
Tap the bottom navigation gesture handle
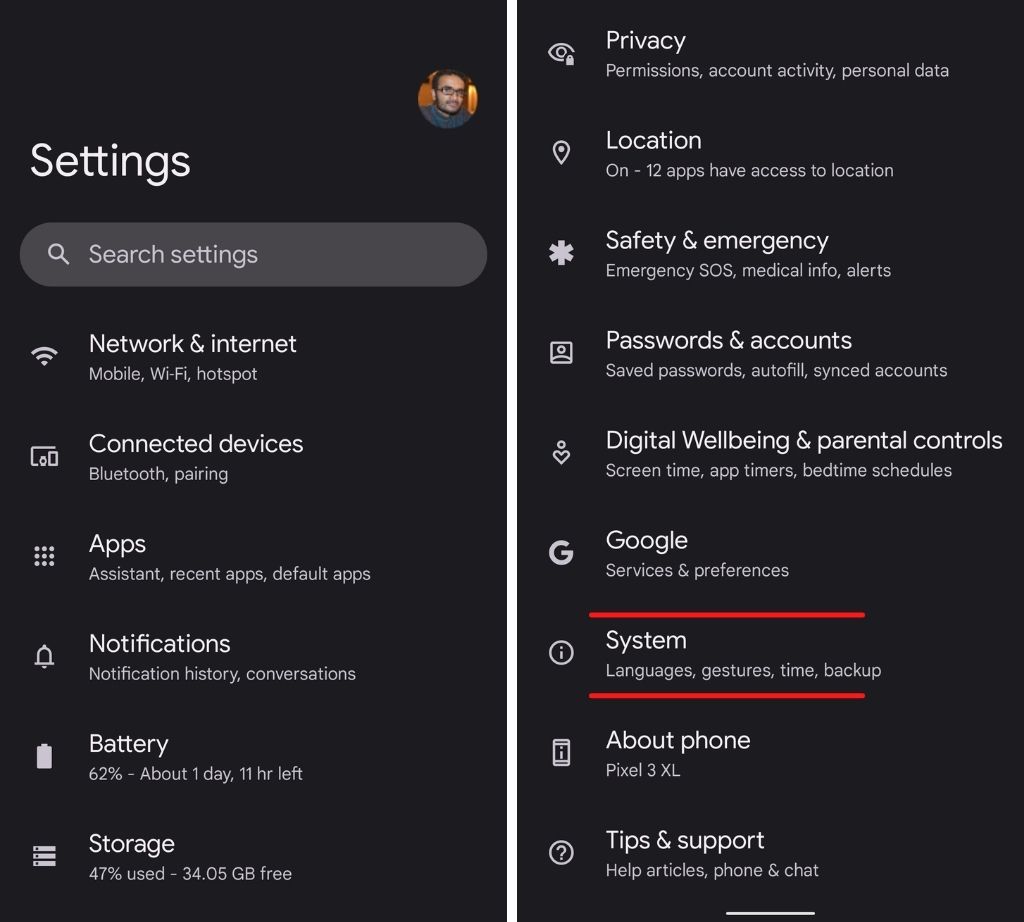pos(770,912)
